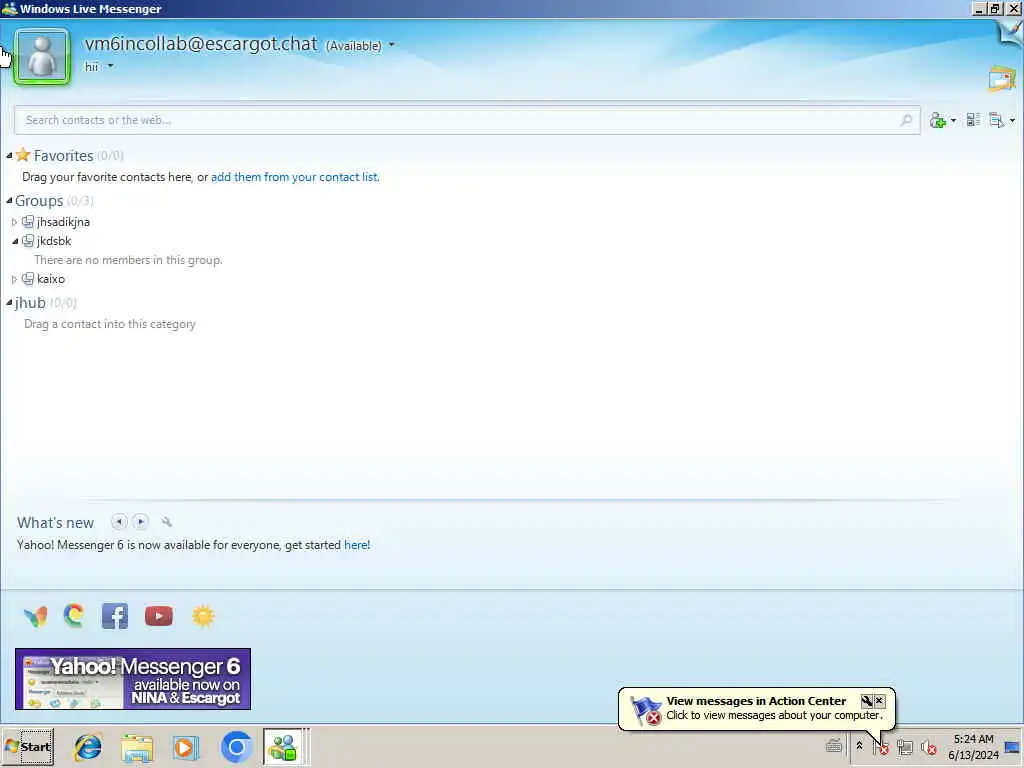Viewport: 1024px width, 768px height.
Task: Collapse the Groups category
Action: pyautogui.click(x=9, y=200)
